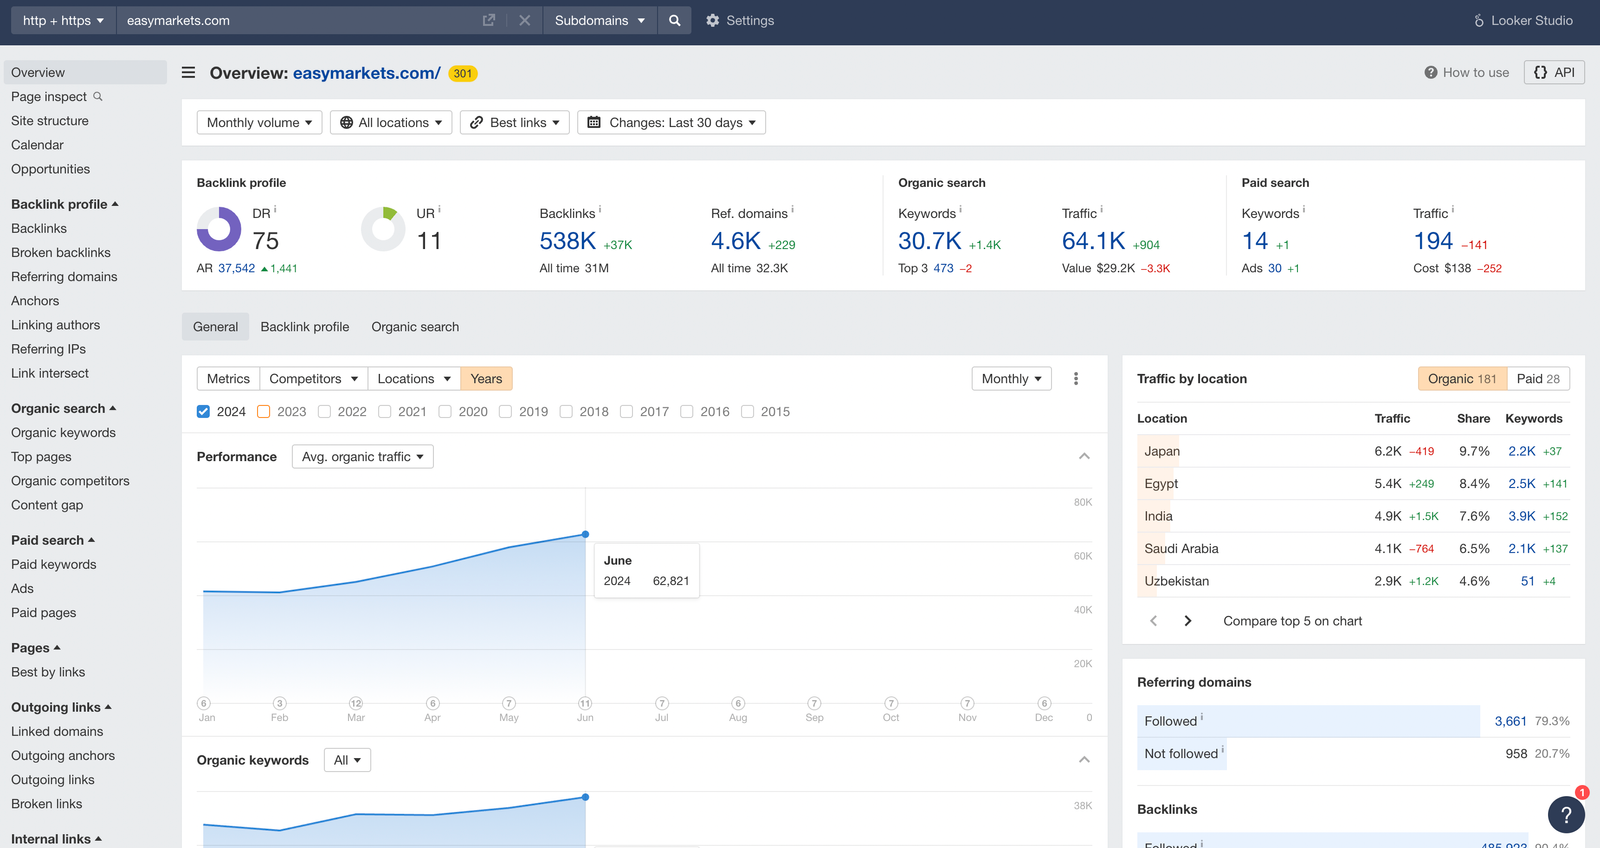
Task: Click Followed domains info icon
Action: (1202, 717)
